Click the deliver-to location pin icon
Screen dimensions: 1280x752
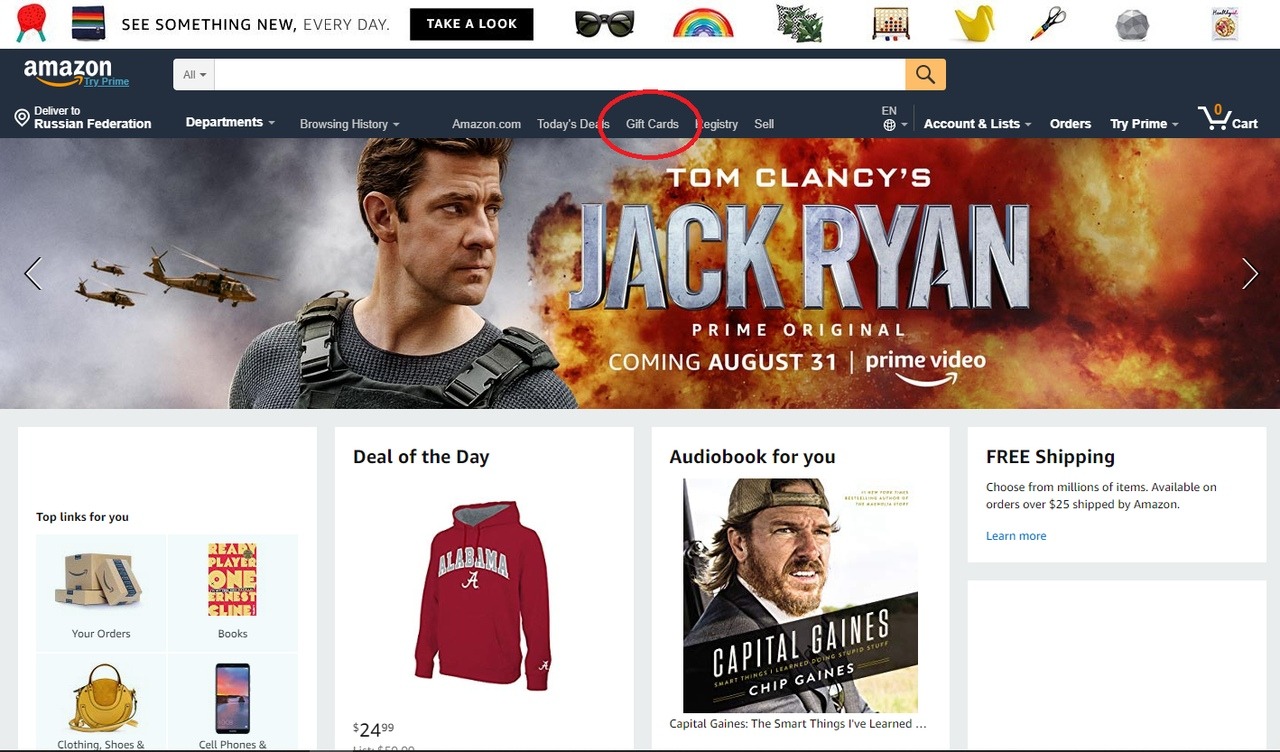(x=22, y=118)
